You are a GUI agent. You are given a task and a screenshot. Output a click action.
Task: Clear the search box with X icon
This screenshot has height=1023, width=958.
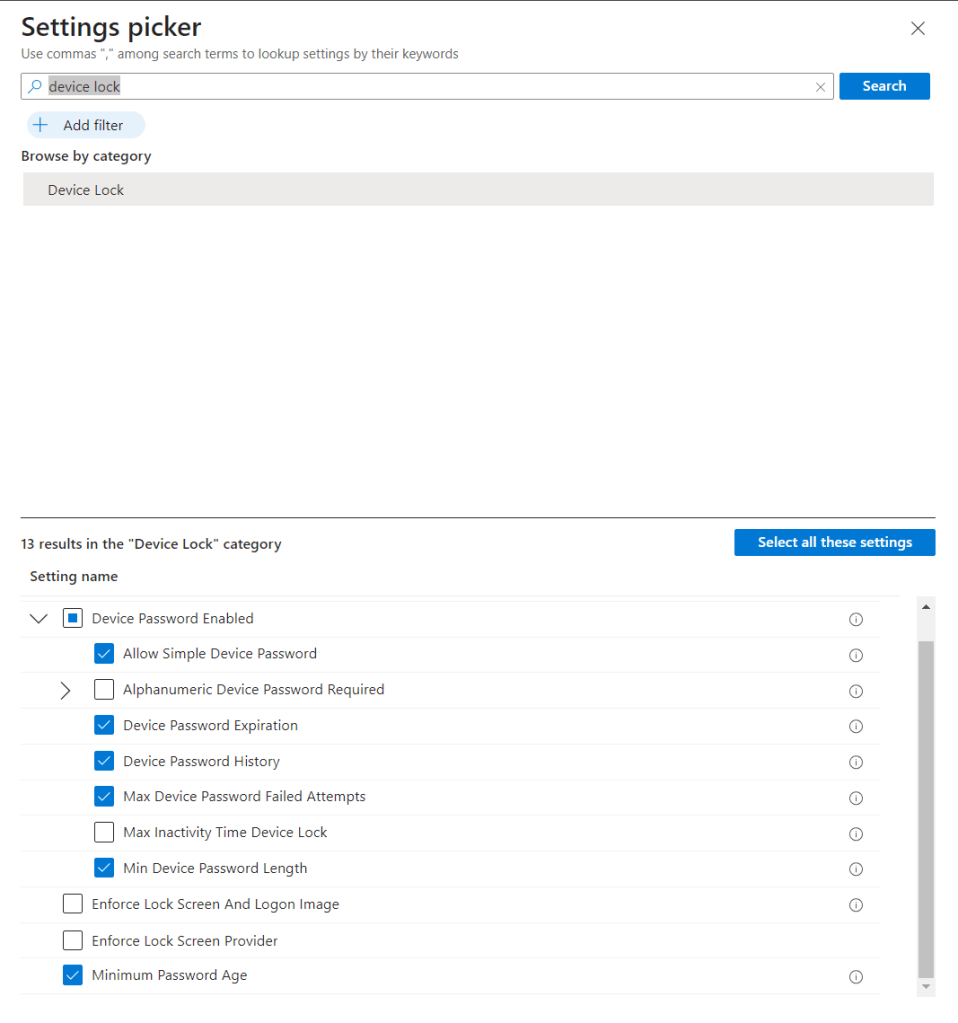coord(820,87)
